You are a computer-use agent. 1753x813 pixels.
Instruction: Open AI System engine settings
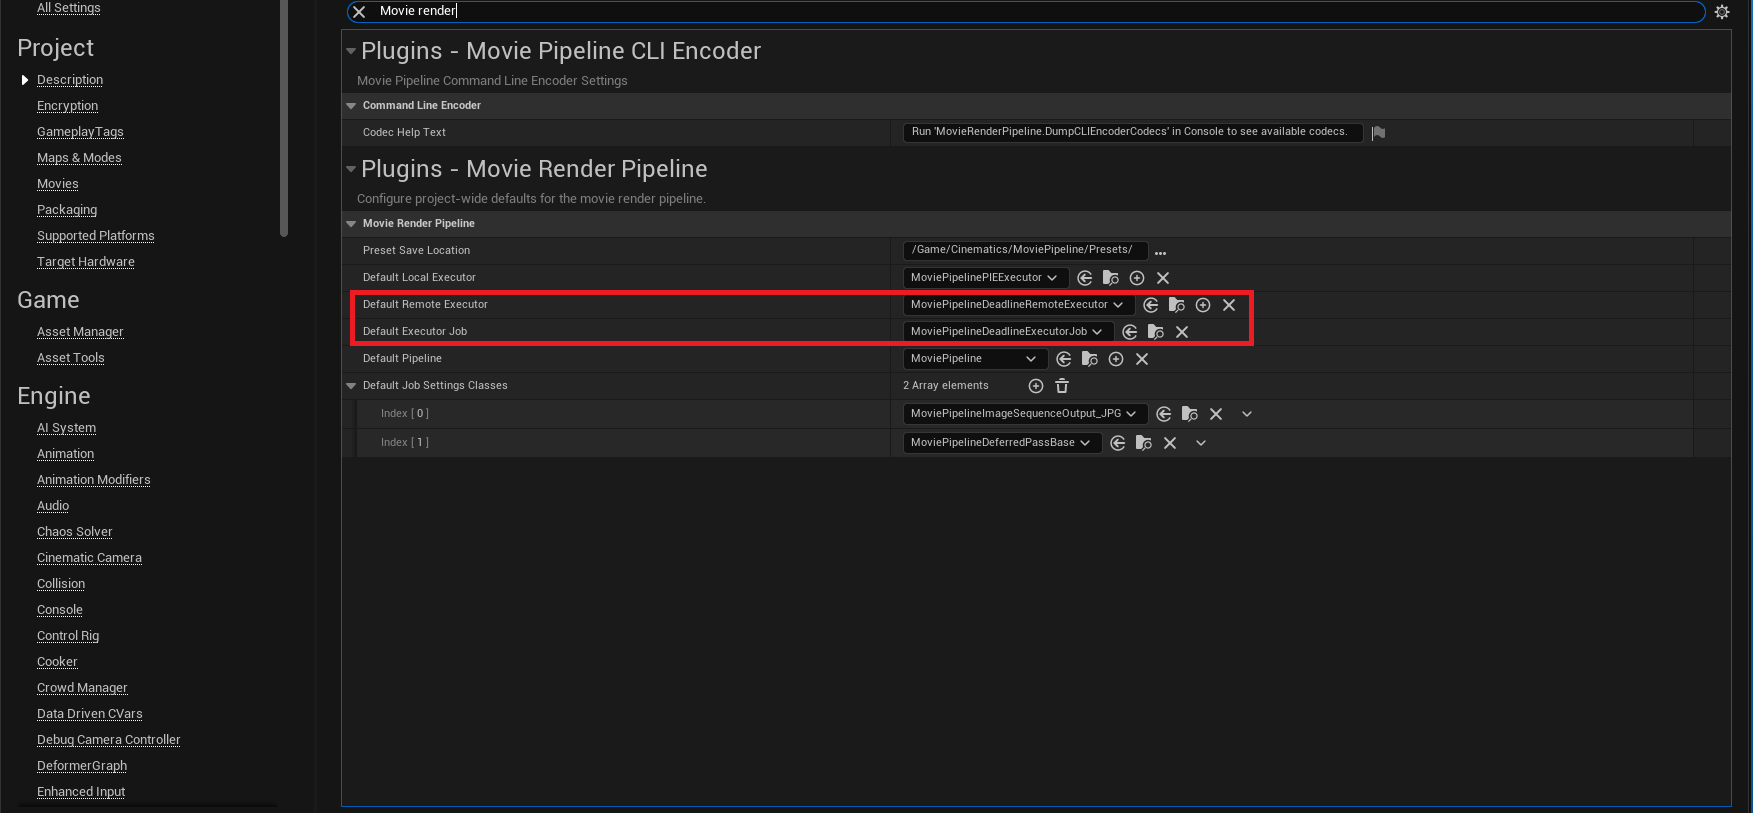(x=67, y=428)
